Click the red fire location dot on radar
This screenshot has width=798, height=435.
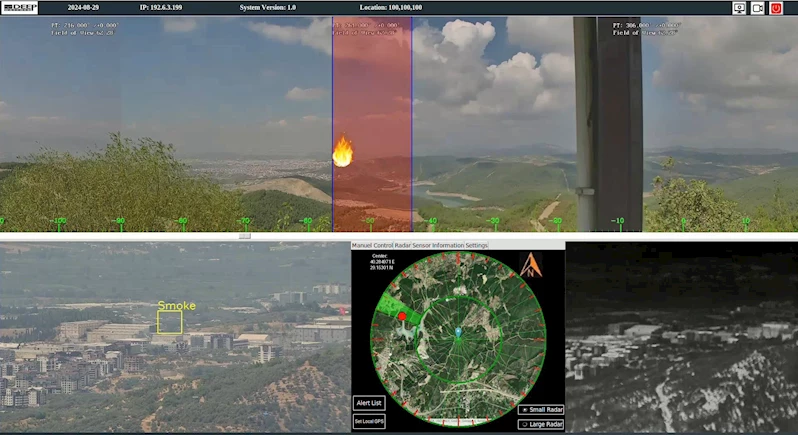402,316
